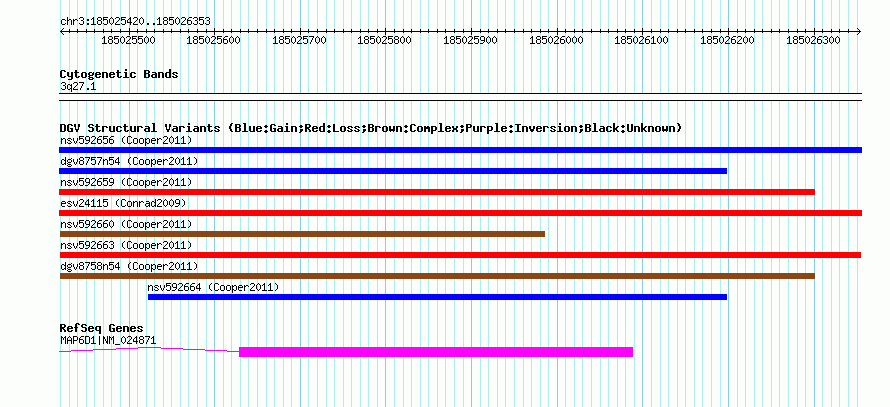Click ruler position 185026300
This screenshot has height=407, width=890.
coord(814,40)
